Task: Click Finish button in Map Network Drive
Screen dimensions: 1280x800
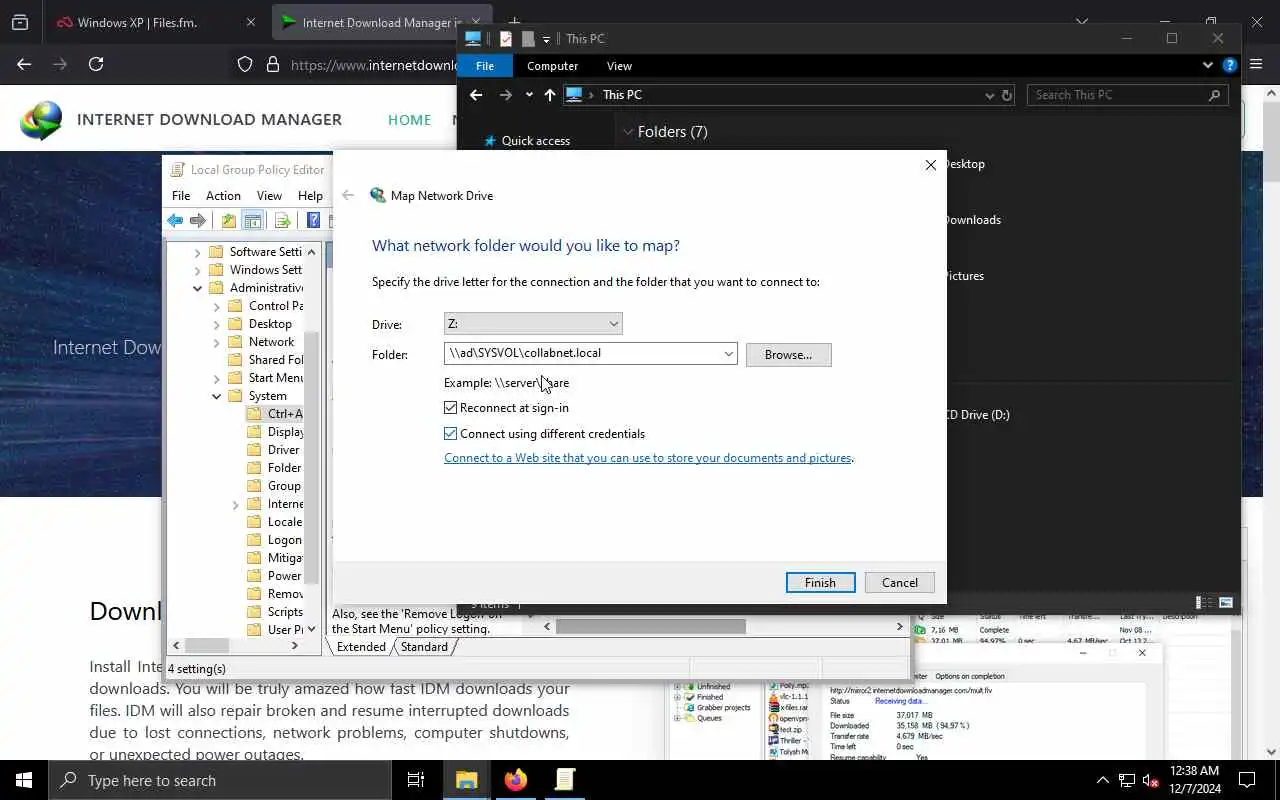Action: (x=820, y=583)
